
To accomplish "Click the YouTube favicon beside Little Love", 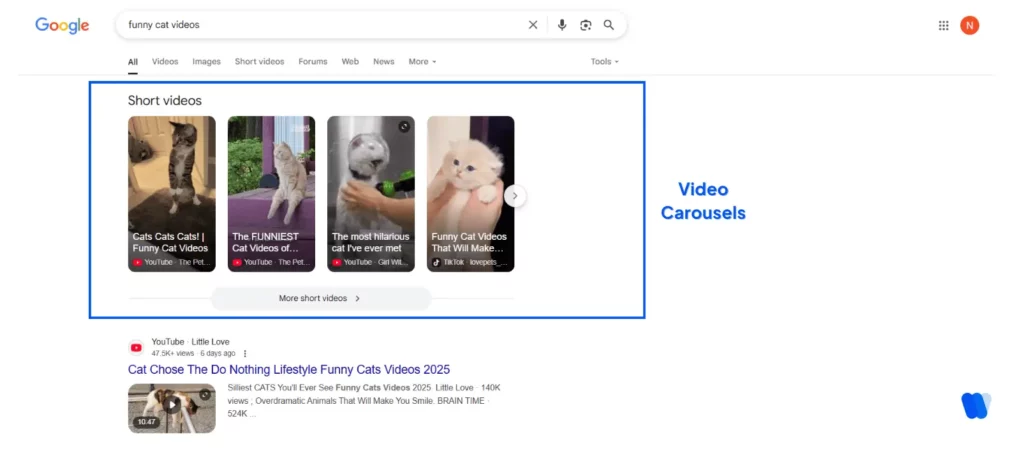I will (x=136, y=347).
